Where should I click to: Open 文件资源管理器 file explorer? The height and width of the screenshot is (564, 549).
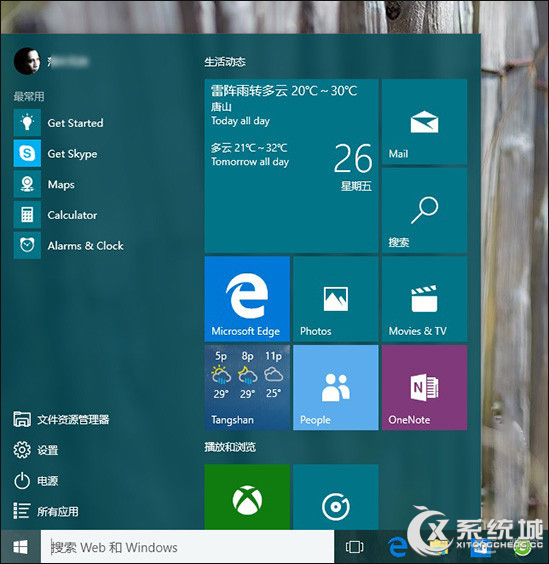[62, 419]
